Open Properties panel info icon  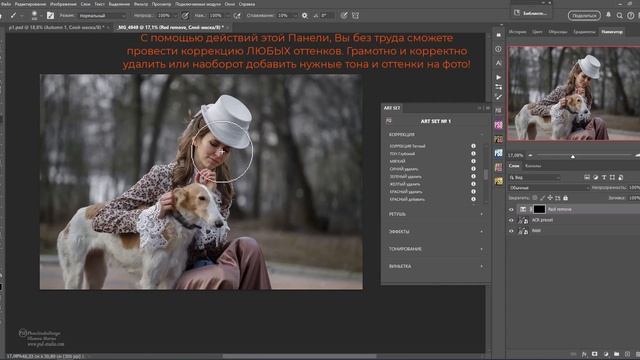[498, 49]
